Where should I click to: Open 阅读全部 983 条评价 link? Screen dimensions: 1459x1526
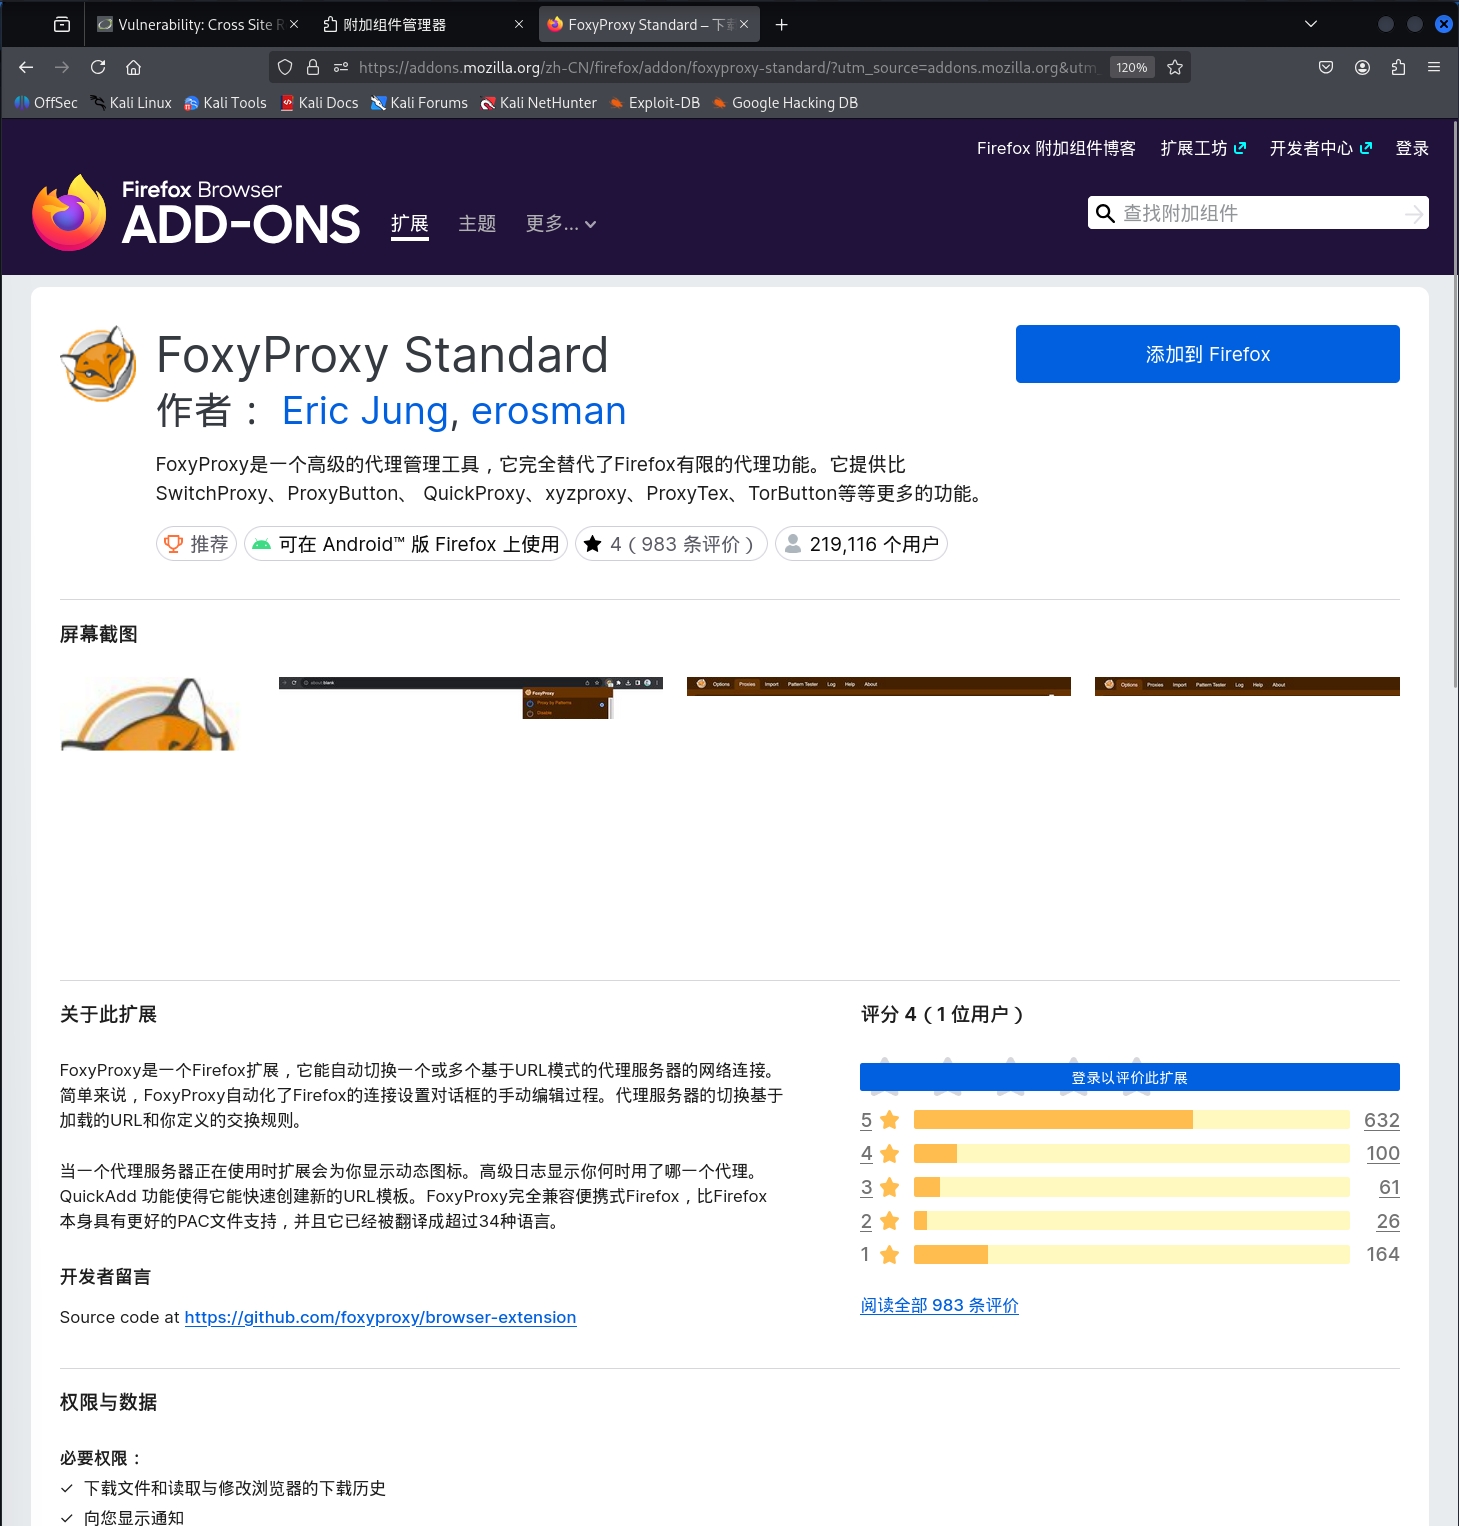[x=939, y=1305]
